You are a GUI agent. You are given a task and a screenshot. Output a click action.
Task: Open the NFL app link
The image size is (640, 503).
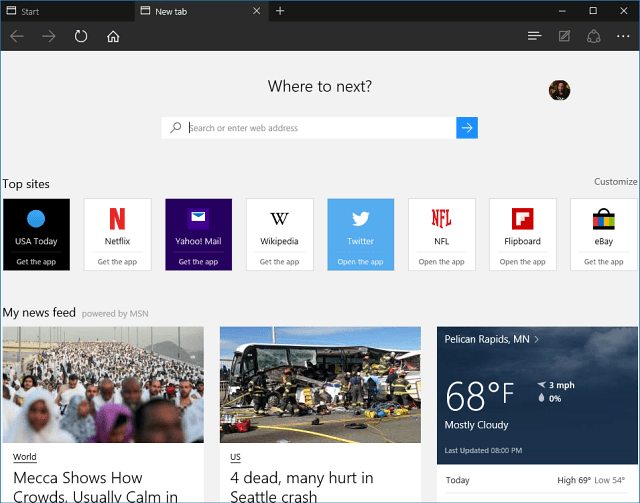click(x=441, y=262)
